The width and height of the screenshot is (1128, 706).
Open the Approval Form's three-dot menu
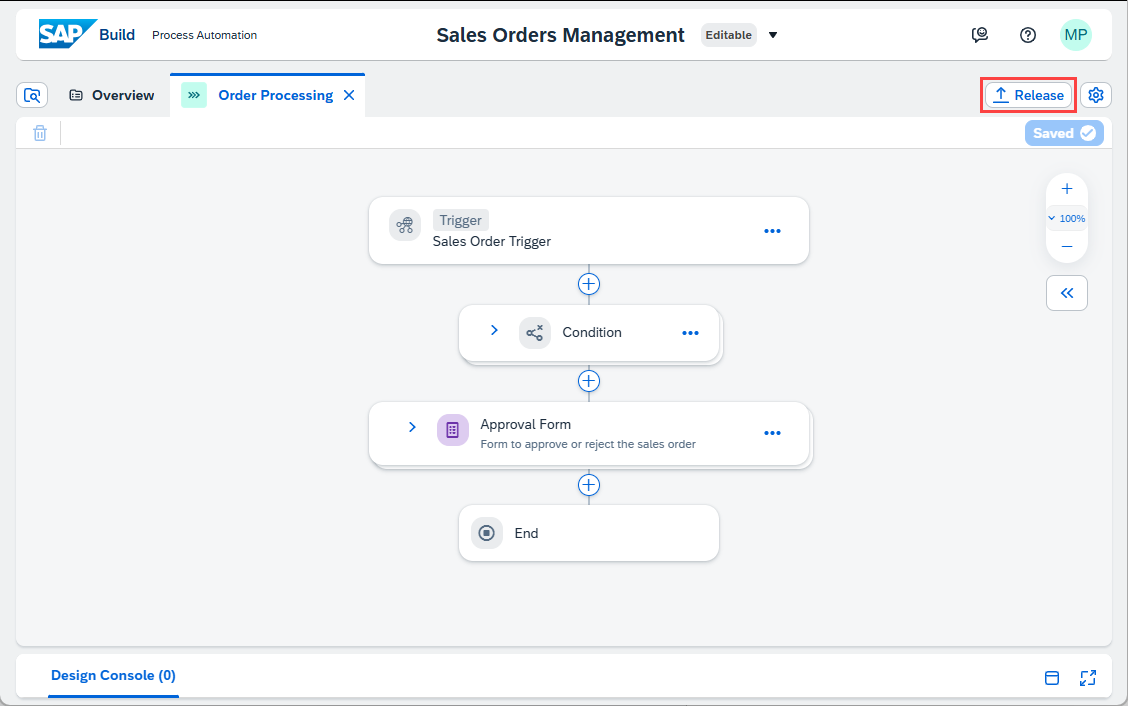point(772,433)
